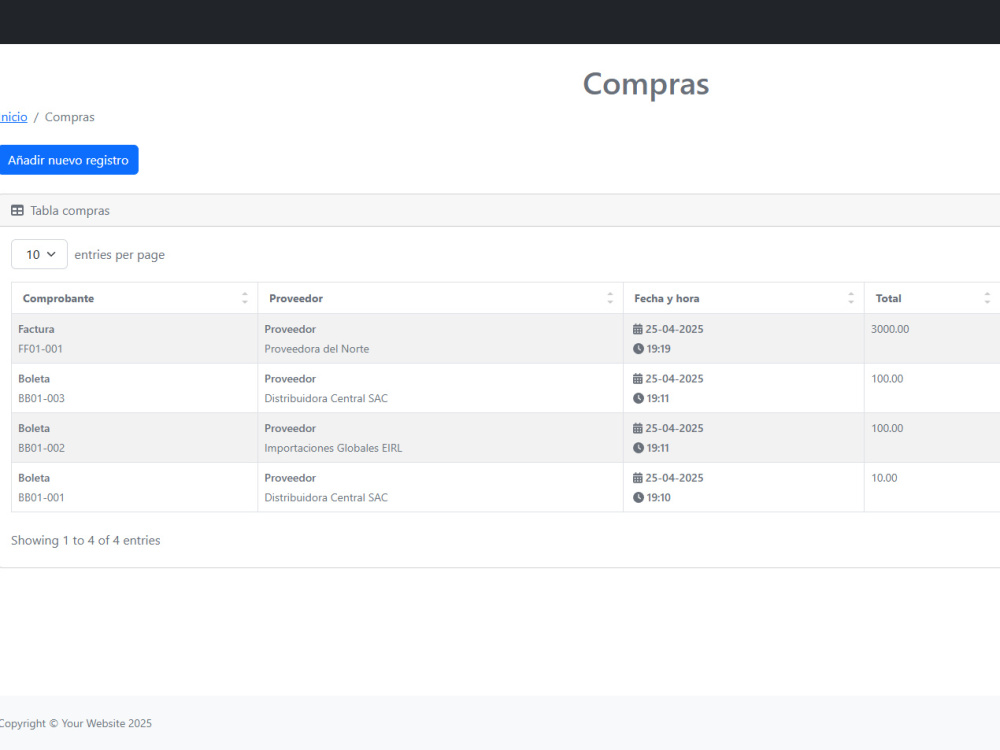Click Distribuidora Central SAC in BB01-003 row

coord(326,399)
